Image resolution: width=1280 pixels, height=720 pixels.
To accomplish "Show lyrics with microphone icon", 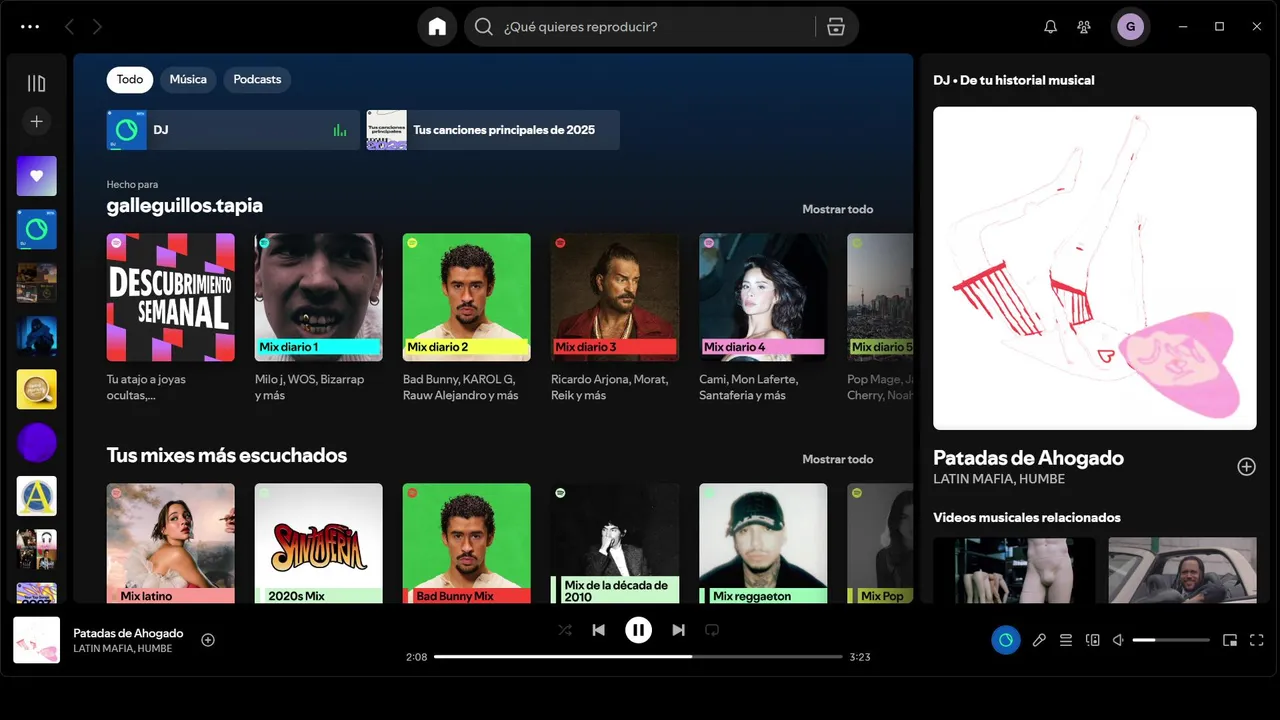I will [1039, 640].
